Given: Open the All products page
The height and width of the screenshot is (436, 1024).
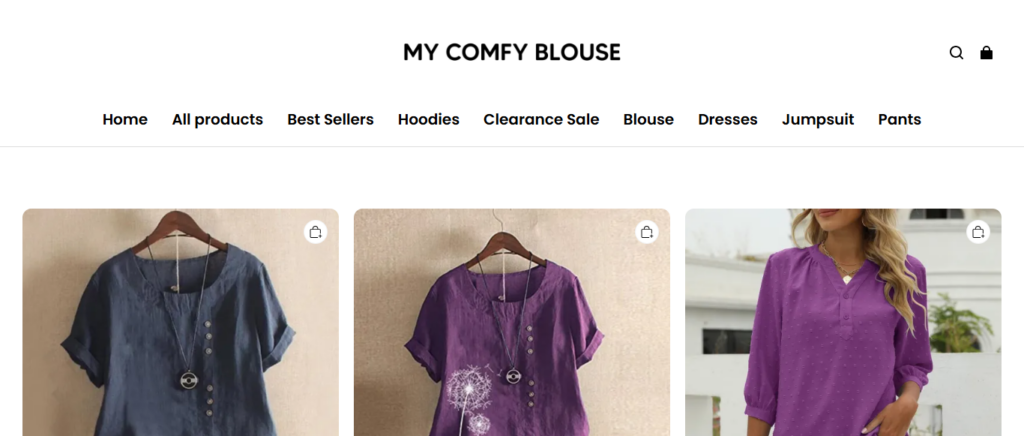Looking at the screenshot, I should coord(217,120).
